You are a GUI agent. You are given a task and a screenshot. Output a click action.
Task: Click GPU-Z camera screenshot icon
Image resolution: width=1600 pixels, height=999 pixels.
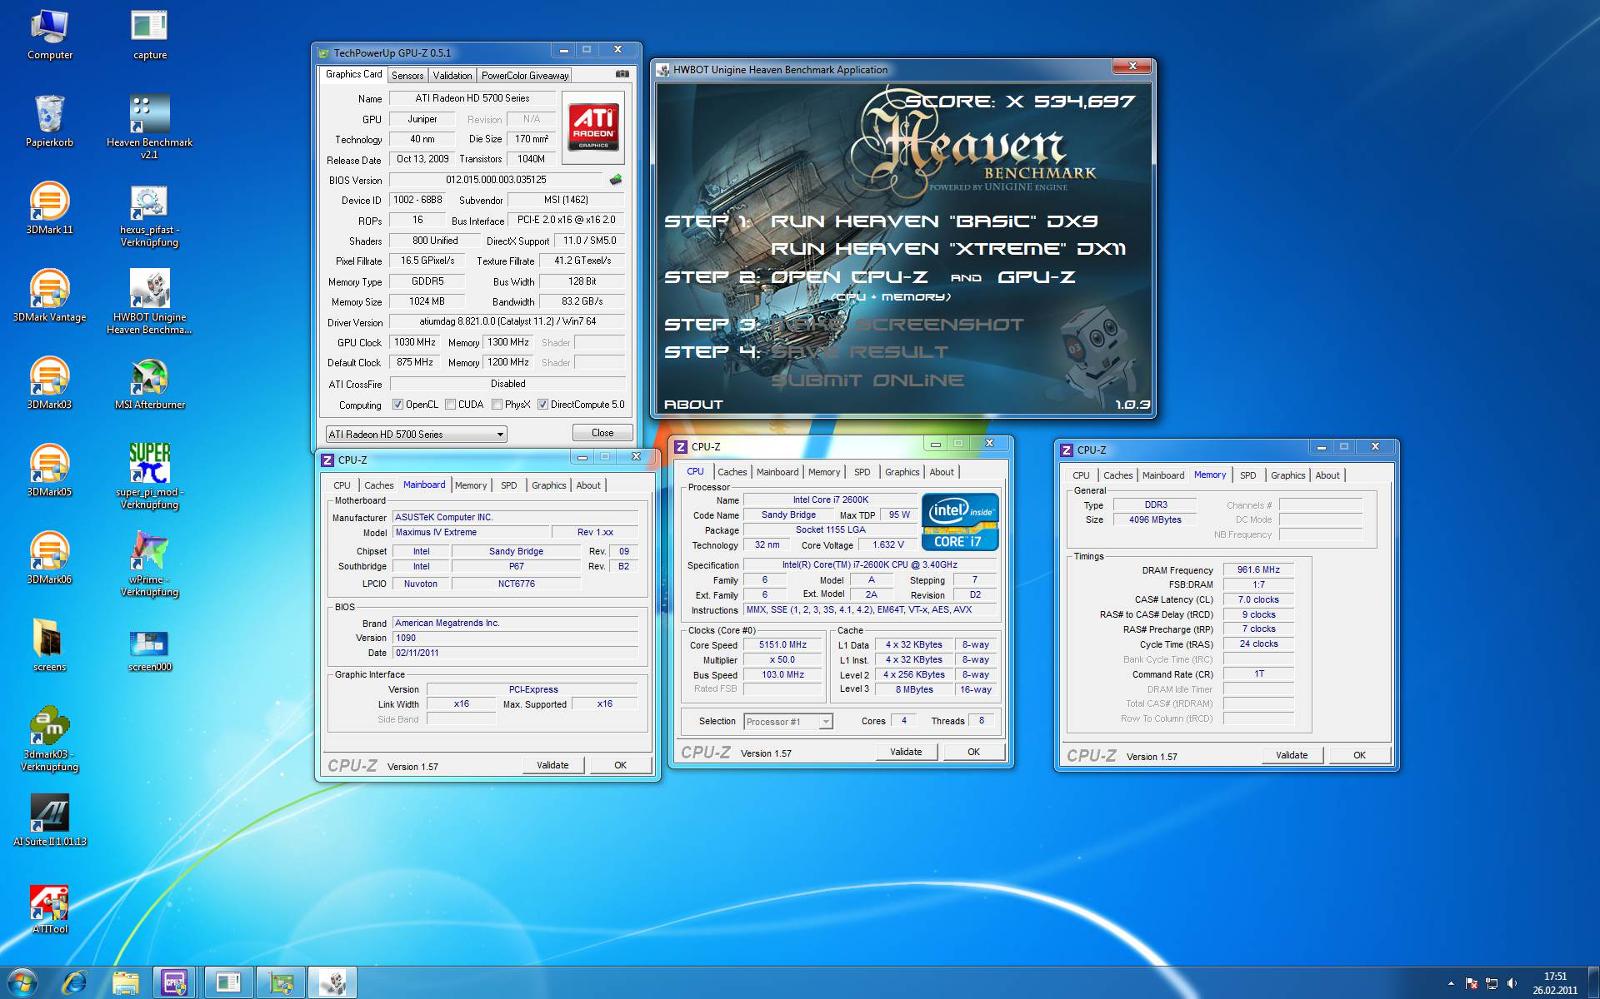click(x=622, y=74)
